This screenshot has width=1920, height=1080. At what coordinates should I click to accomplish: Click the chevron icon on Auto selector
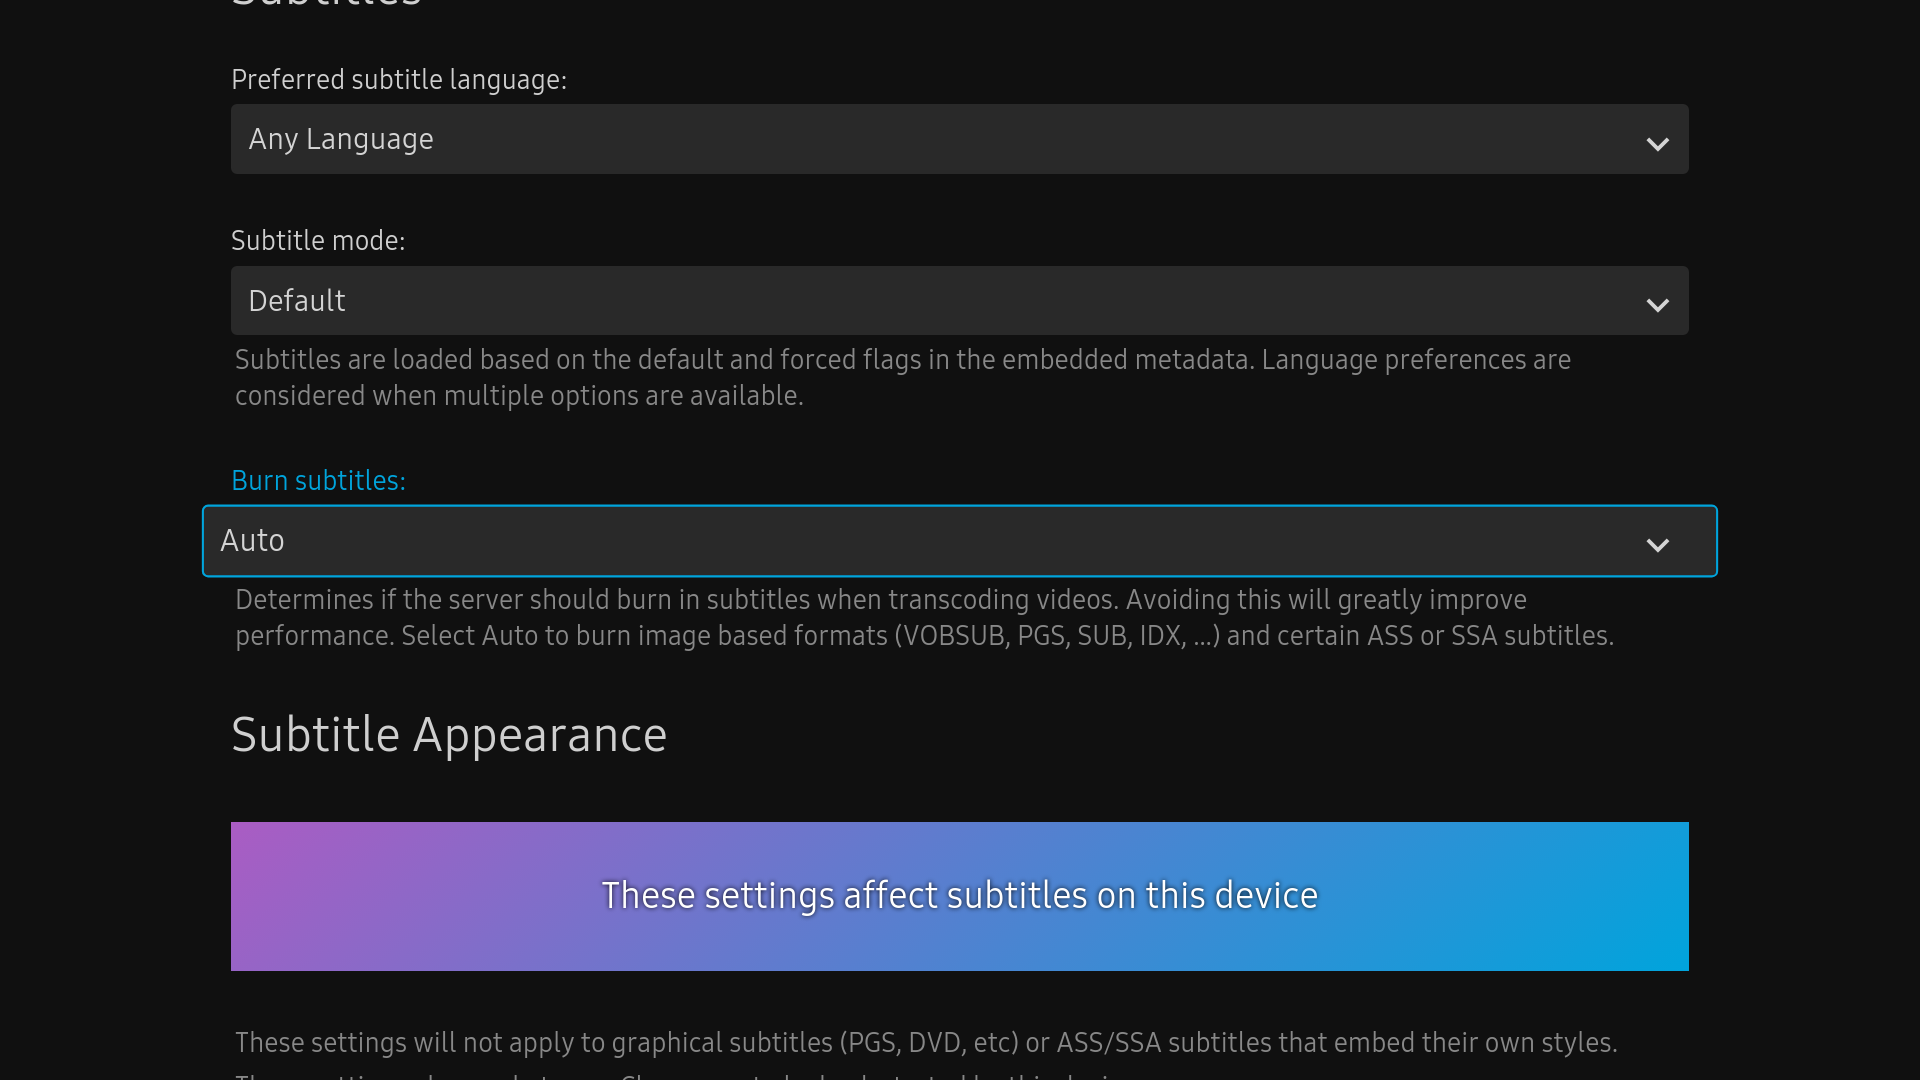(1658, 546)
